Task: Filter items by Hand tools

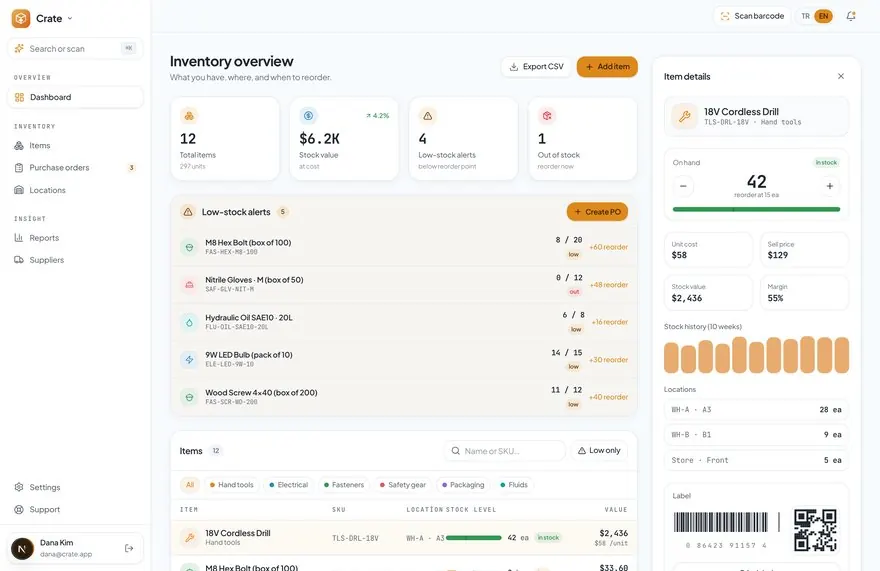Action: click(x=231, y=485)
